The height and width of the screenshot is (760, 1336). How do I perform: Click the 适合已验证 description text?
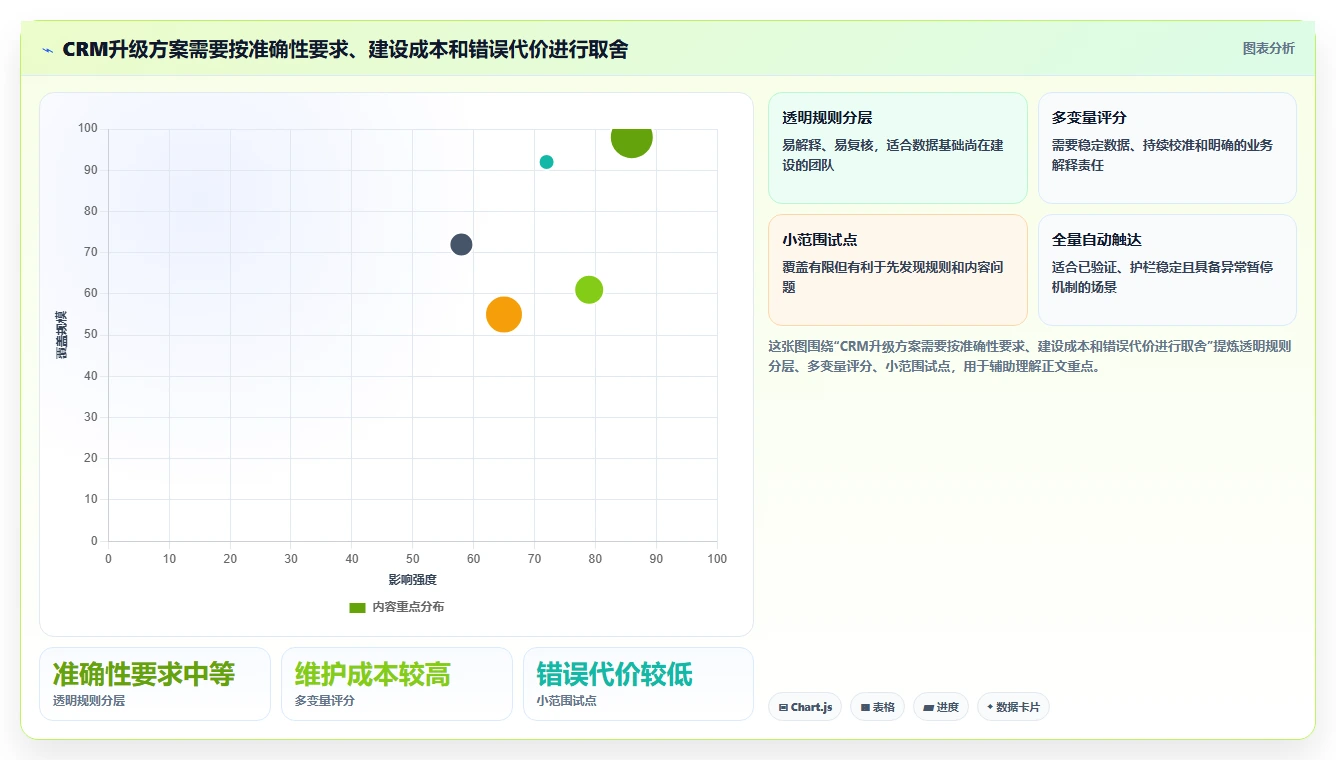tap(1163, 277)
